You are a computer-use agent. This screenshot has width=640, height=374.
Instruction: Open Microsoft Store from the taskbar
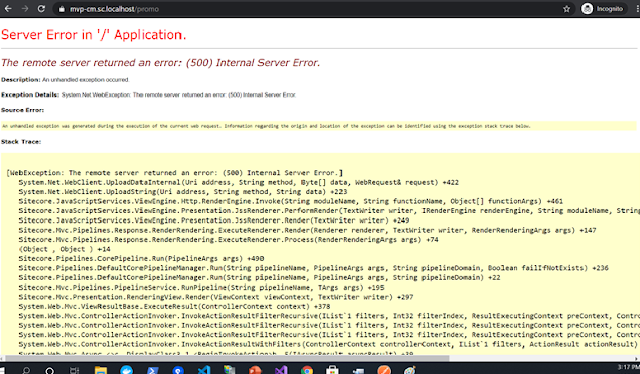332,370
